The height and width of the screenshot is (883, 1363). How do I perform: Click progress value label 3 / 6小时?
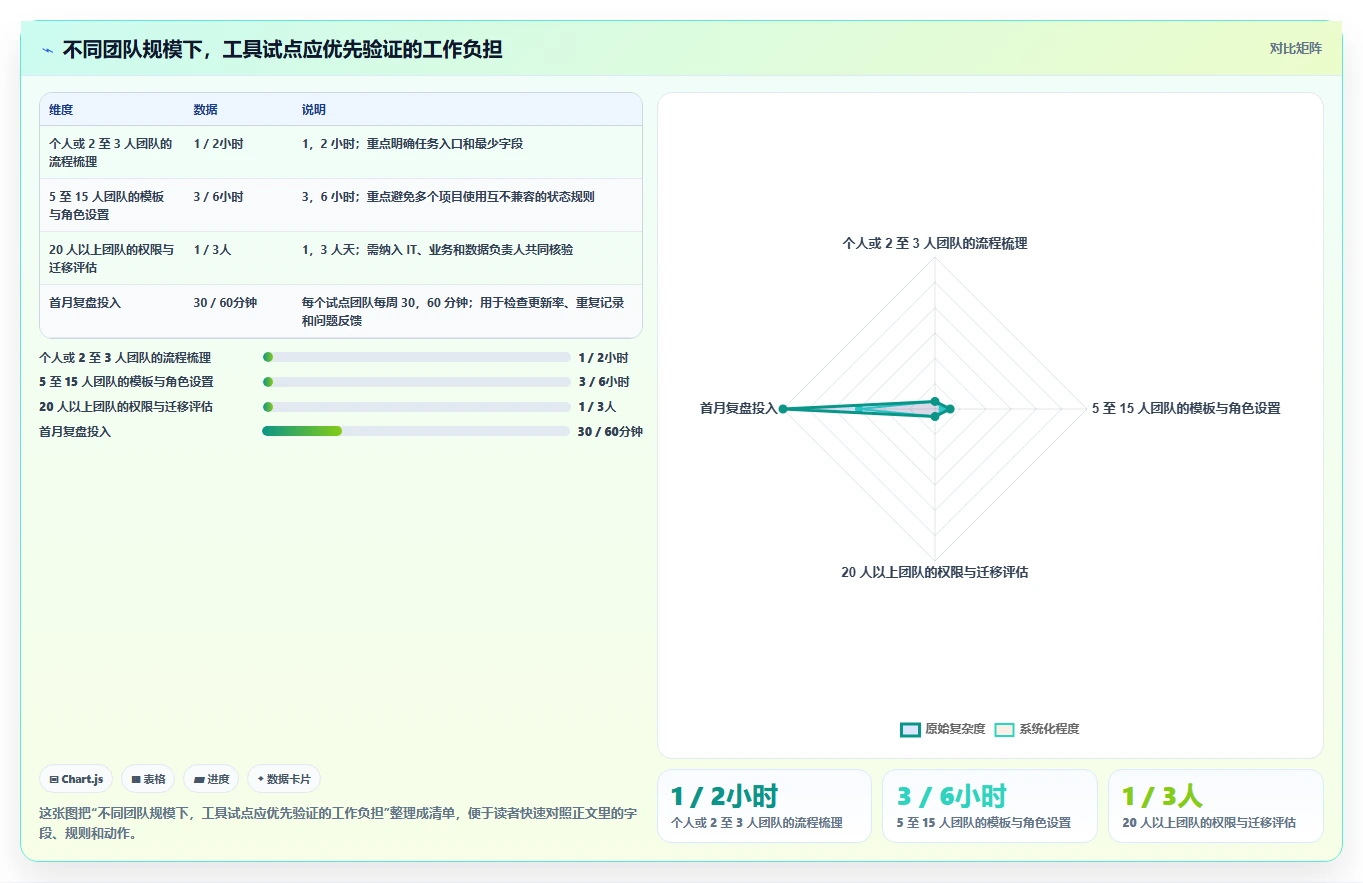point(604,382)
